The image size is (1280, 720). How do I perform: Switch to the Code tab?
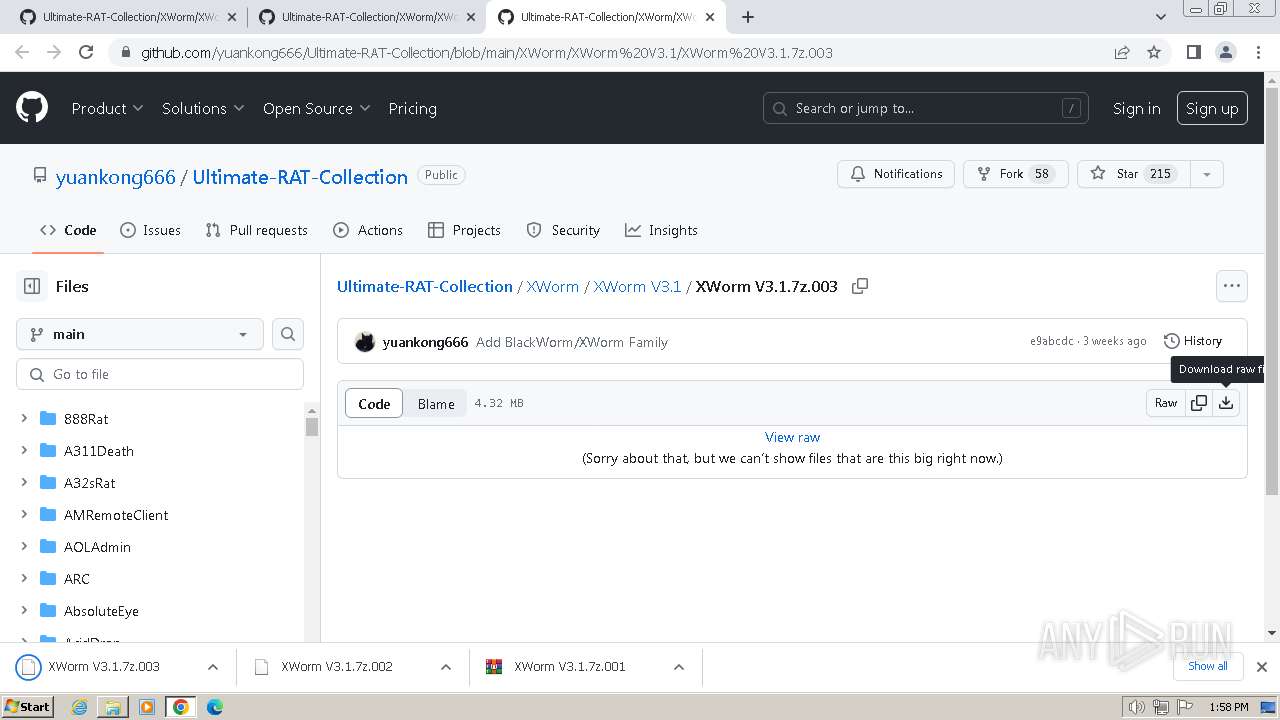(68, 230)
